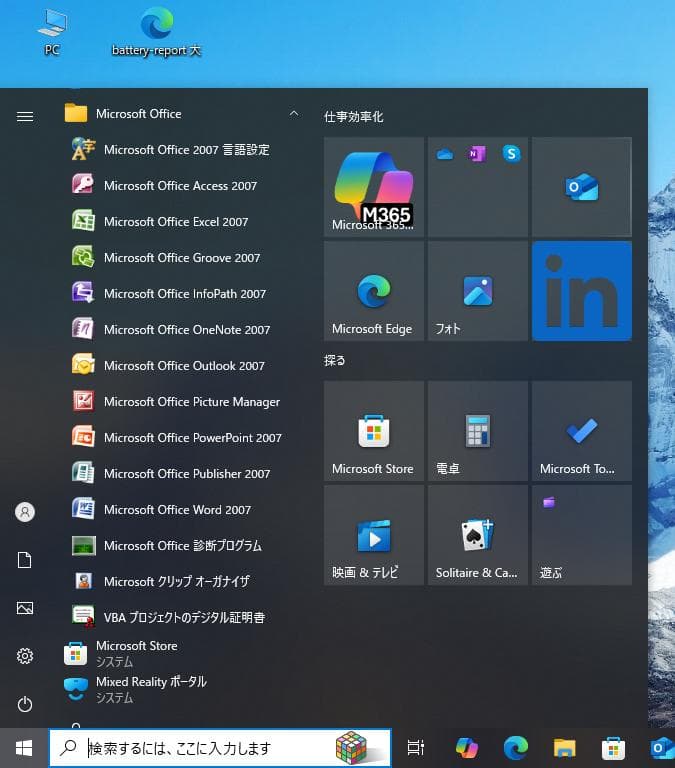Open the Power options button
Screen dimensions: 675x768
(25, 704)
